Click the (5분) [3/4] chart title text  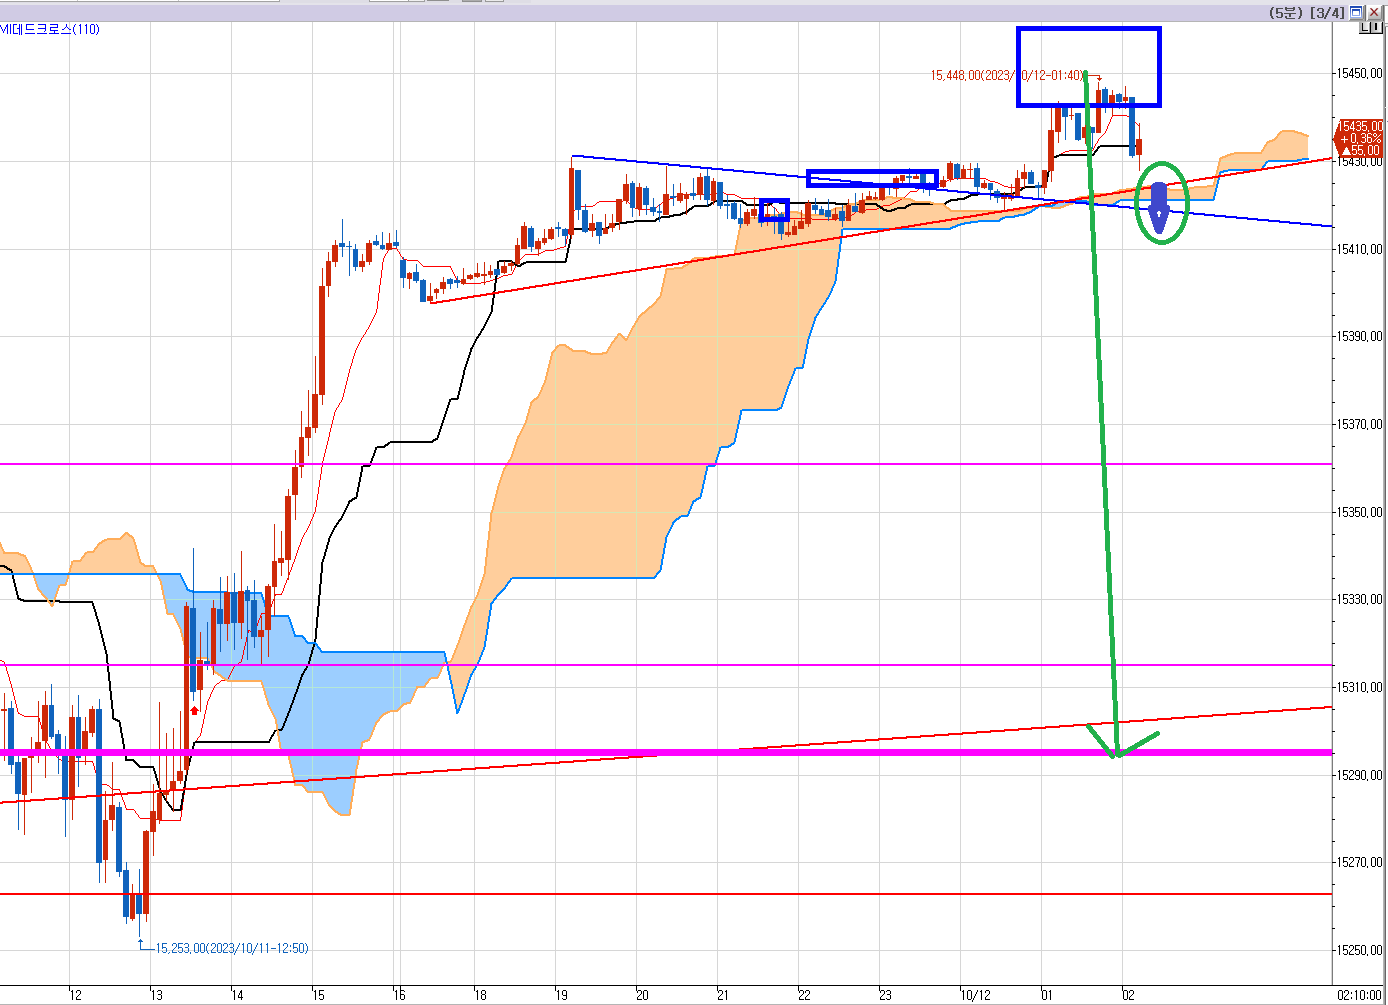pyautogui.click(x=1307, y=12)
